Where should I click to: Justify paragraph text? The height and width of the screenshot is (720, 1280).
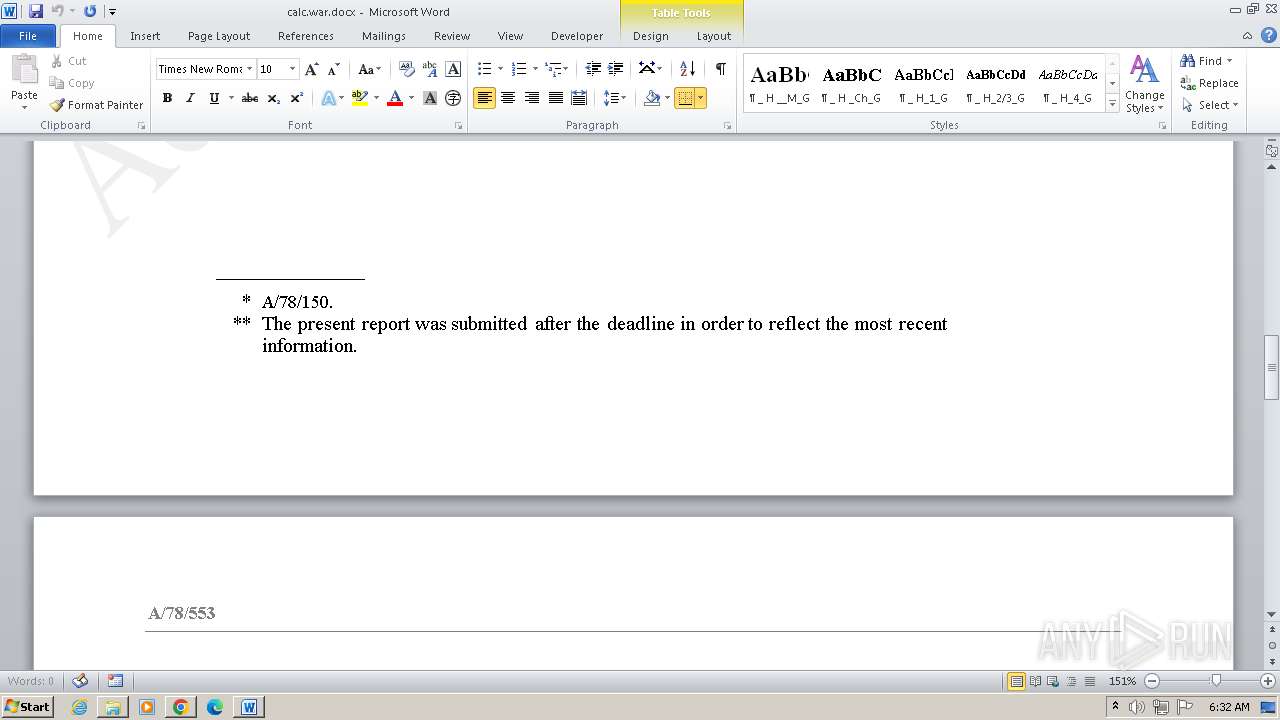(x=555, y=98)
